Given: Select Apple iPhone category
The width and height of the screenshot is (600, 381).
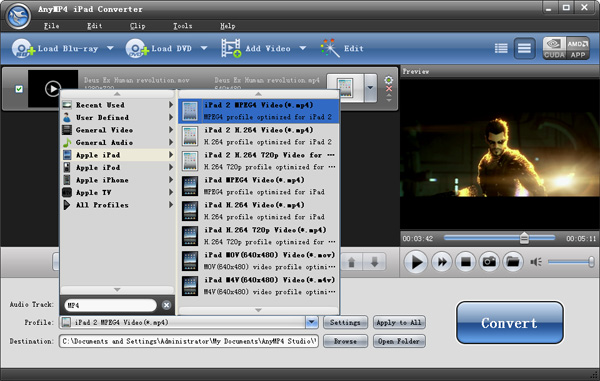Looking at the screenshot, I should [x=118, y=180].
